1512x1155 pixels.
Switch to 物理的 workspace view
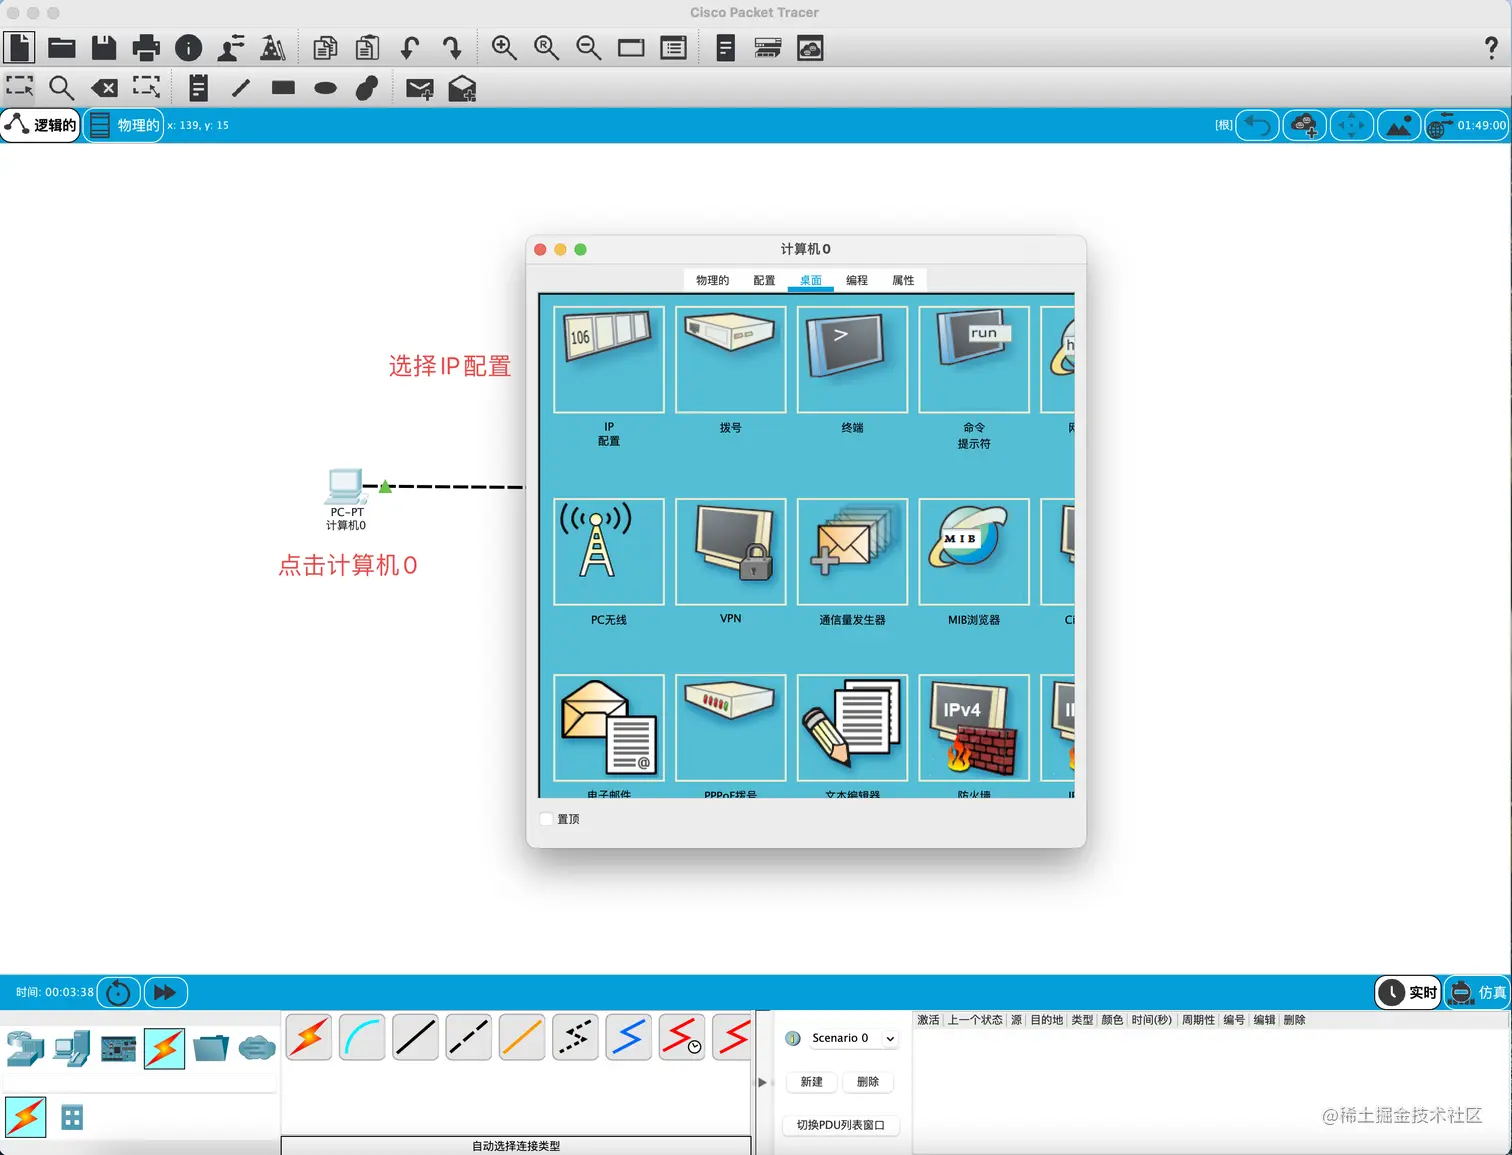[124, 125]
